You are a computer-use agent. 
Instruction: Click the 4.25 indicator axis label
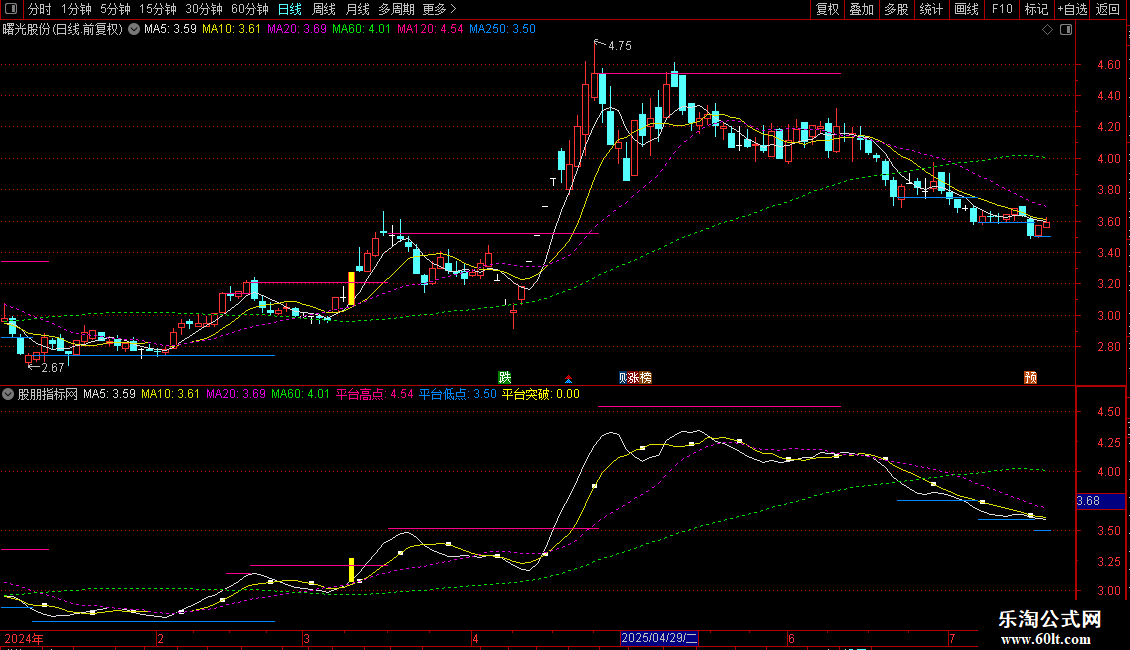pos(1109,442)
